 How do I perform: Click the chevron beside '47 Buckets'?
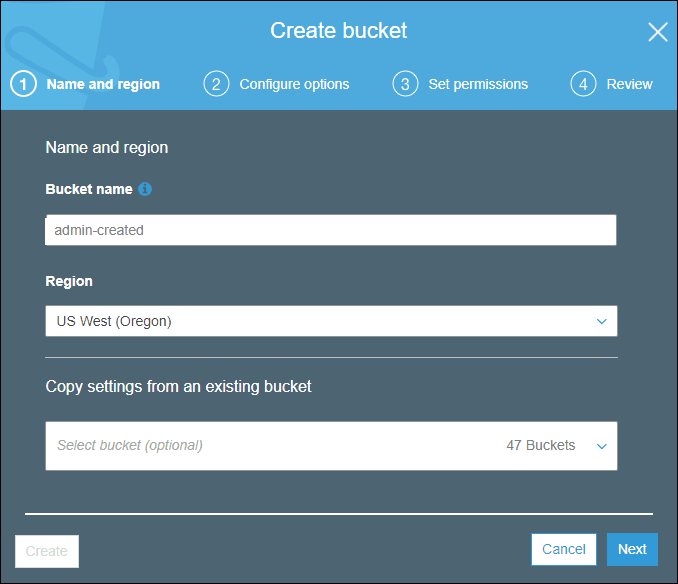point(601,446)
